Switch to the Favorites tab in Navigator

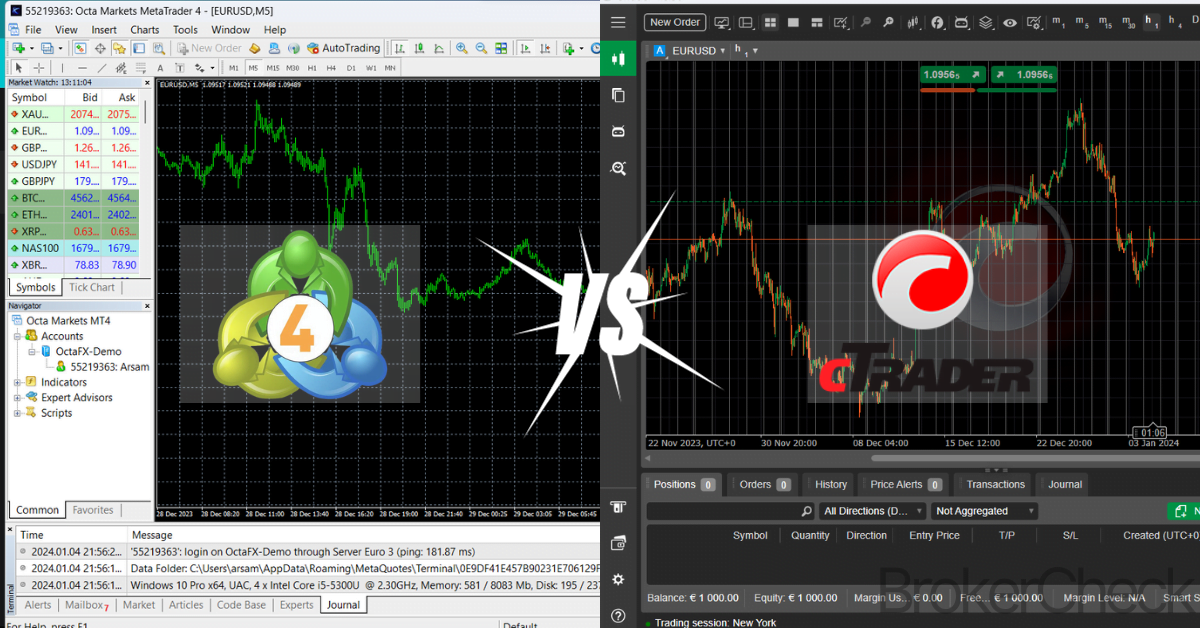(93, 510)
